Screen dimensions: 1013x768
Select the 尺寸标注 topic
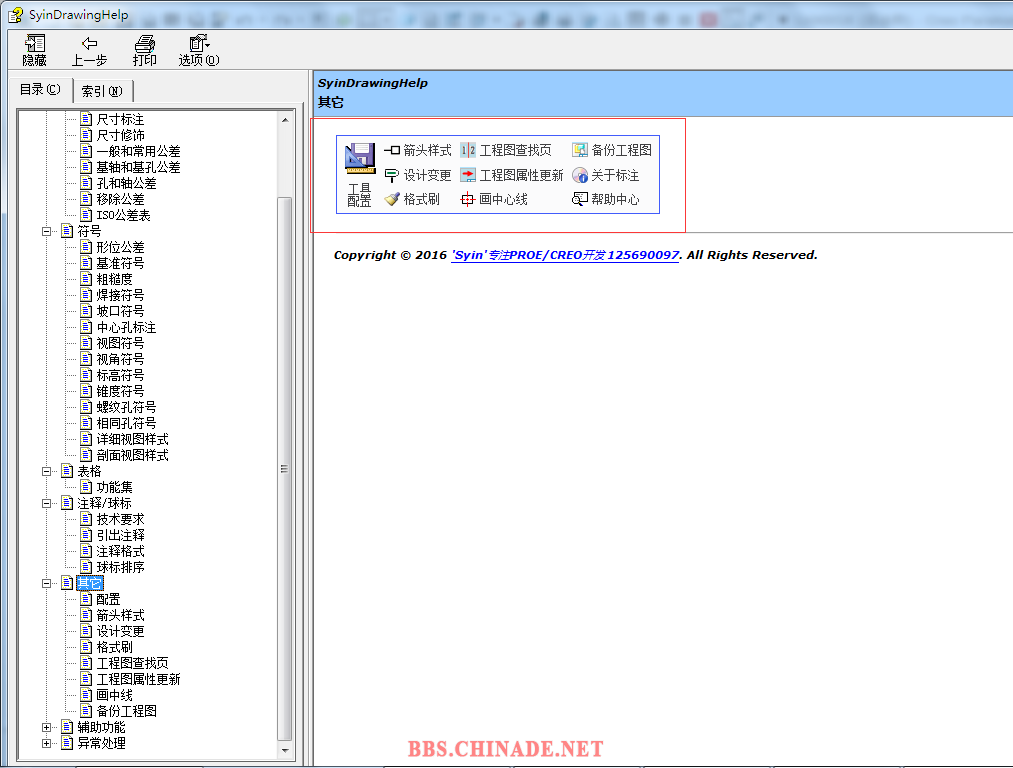[120, 119]
